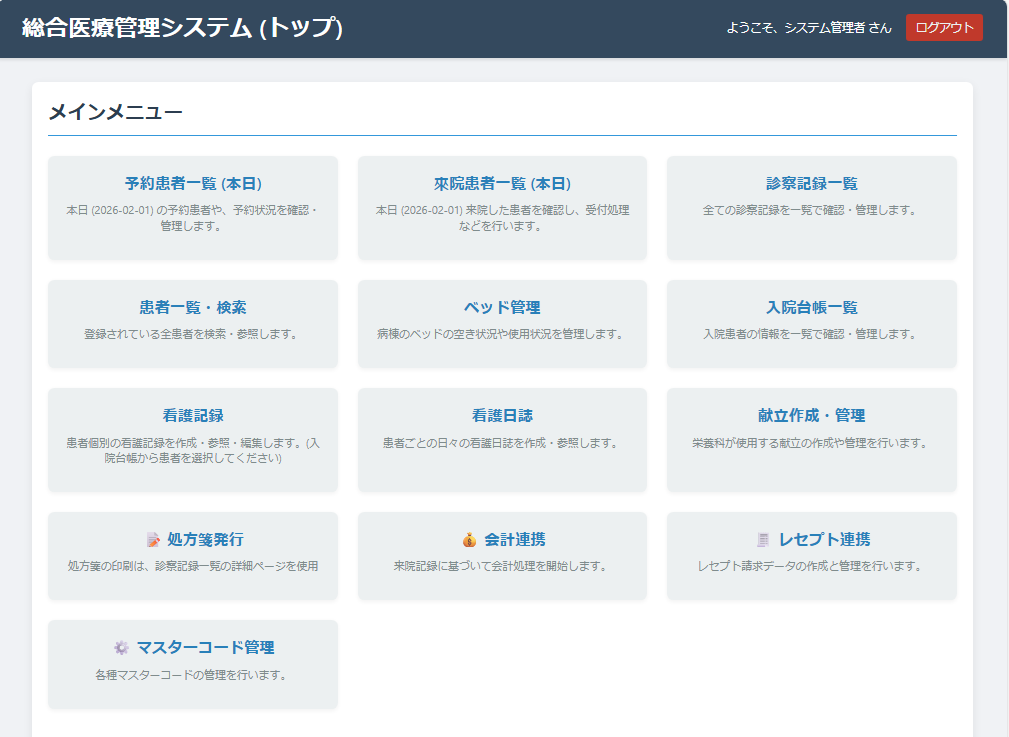Click description 栄養科が使用する献立の作成や管理を行います。
The width and height of the screenshot is (1009, 737).
(x=811, y=443)
